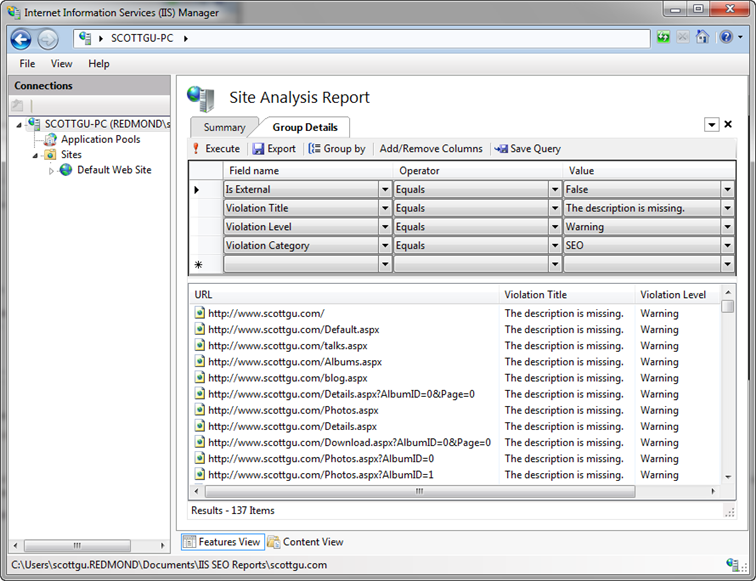This screenshot has height=581, width=756.
Task: Click the status bar network icon
Action: click(732, 564)
